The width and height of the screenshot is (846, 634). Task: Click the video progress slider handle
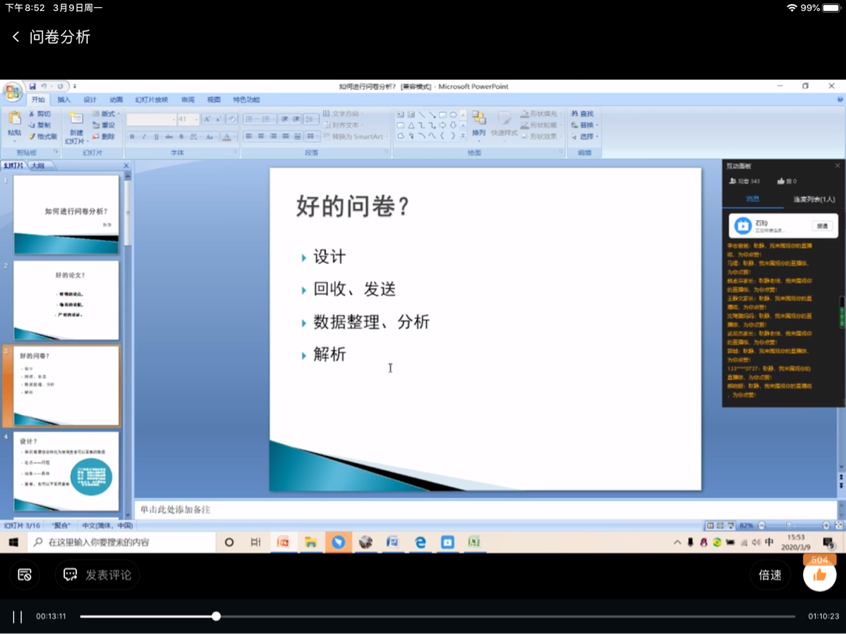pos(216,616)
